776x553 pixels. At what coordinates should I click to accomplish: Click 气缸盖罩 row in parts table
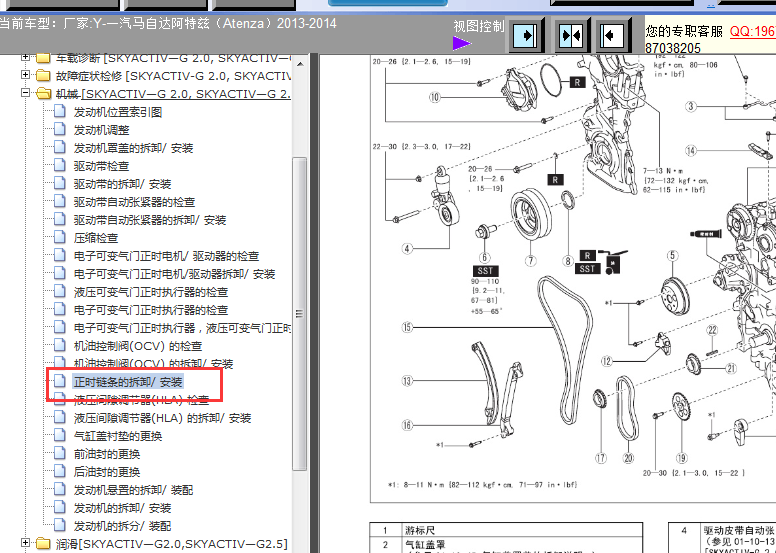click(x=506, y=545)
